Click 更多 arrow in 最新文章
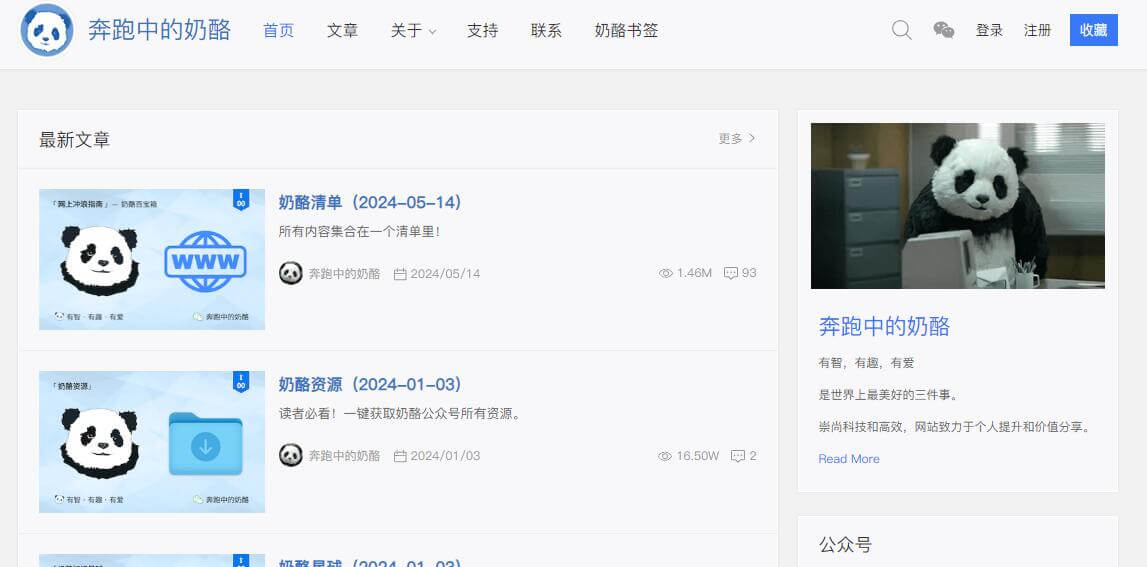Image resolution: width=1147 pixels, height=567 pixels. point(737,138)
